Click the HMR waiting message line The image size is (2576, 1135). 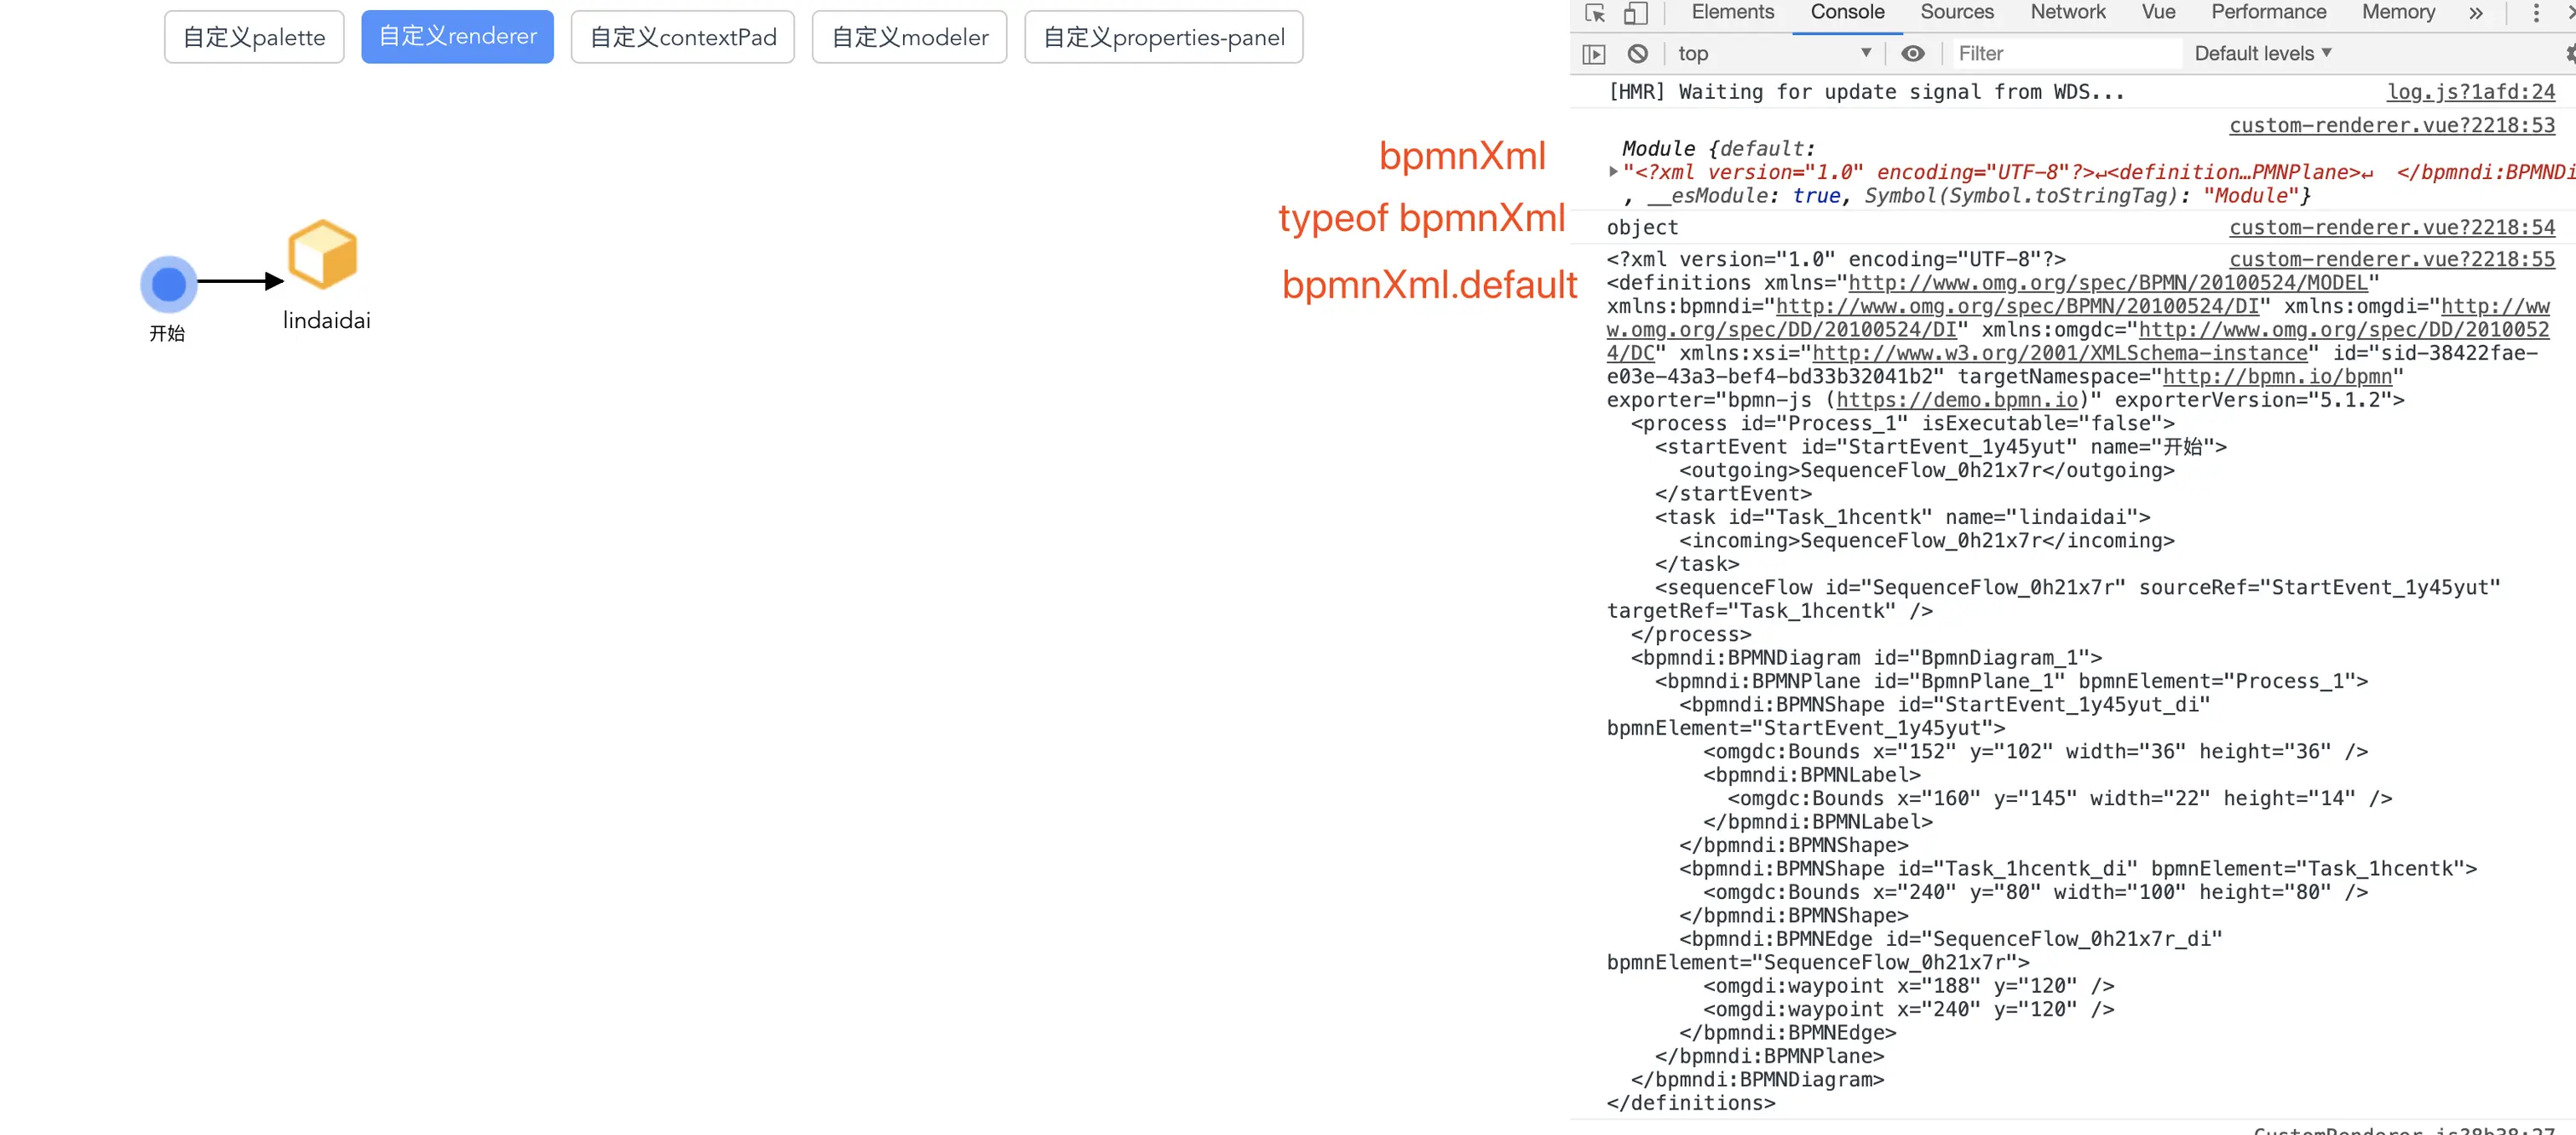tap(1866, 92)
